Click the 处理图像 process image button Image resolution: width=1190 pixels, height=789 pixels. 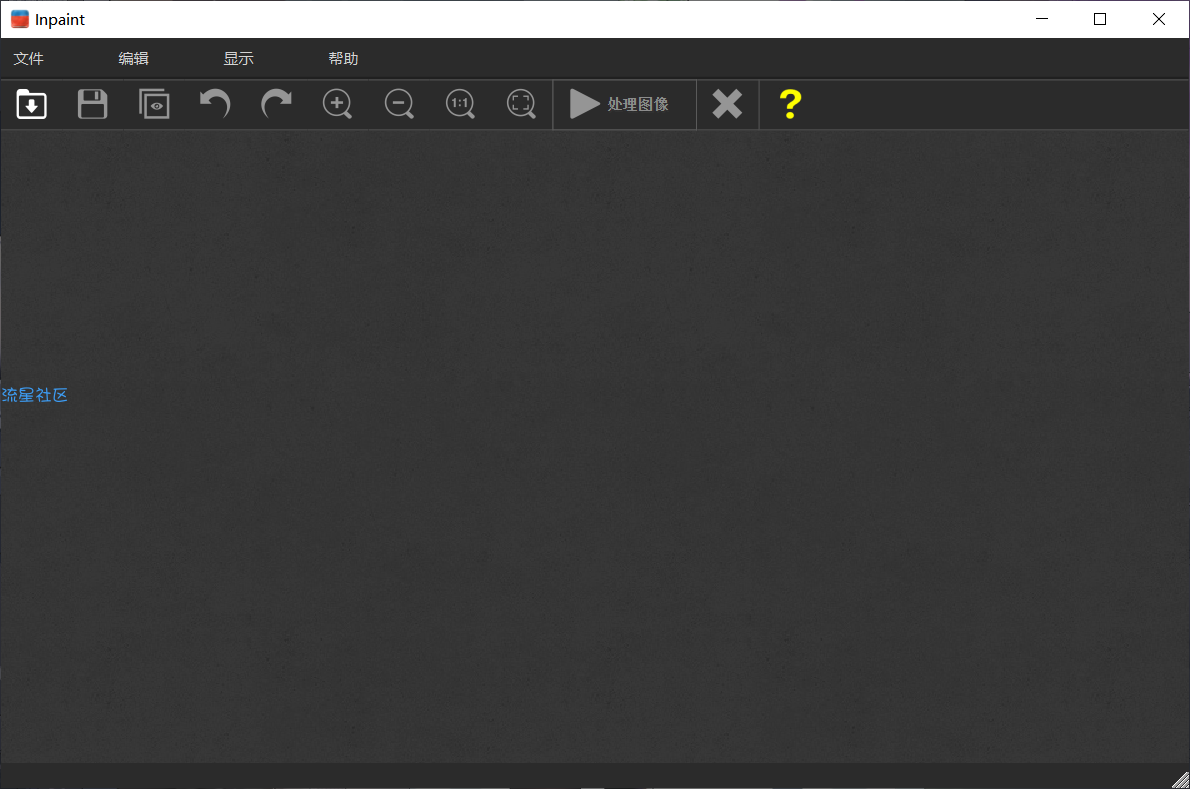pyautogui.click(x=625, y=104)
